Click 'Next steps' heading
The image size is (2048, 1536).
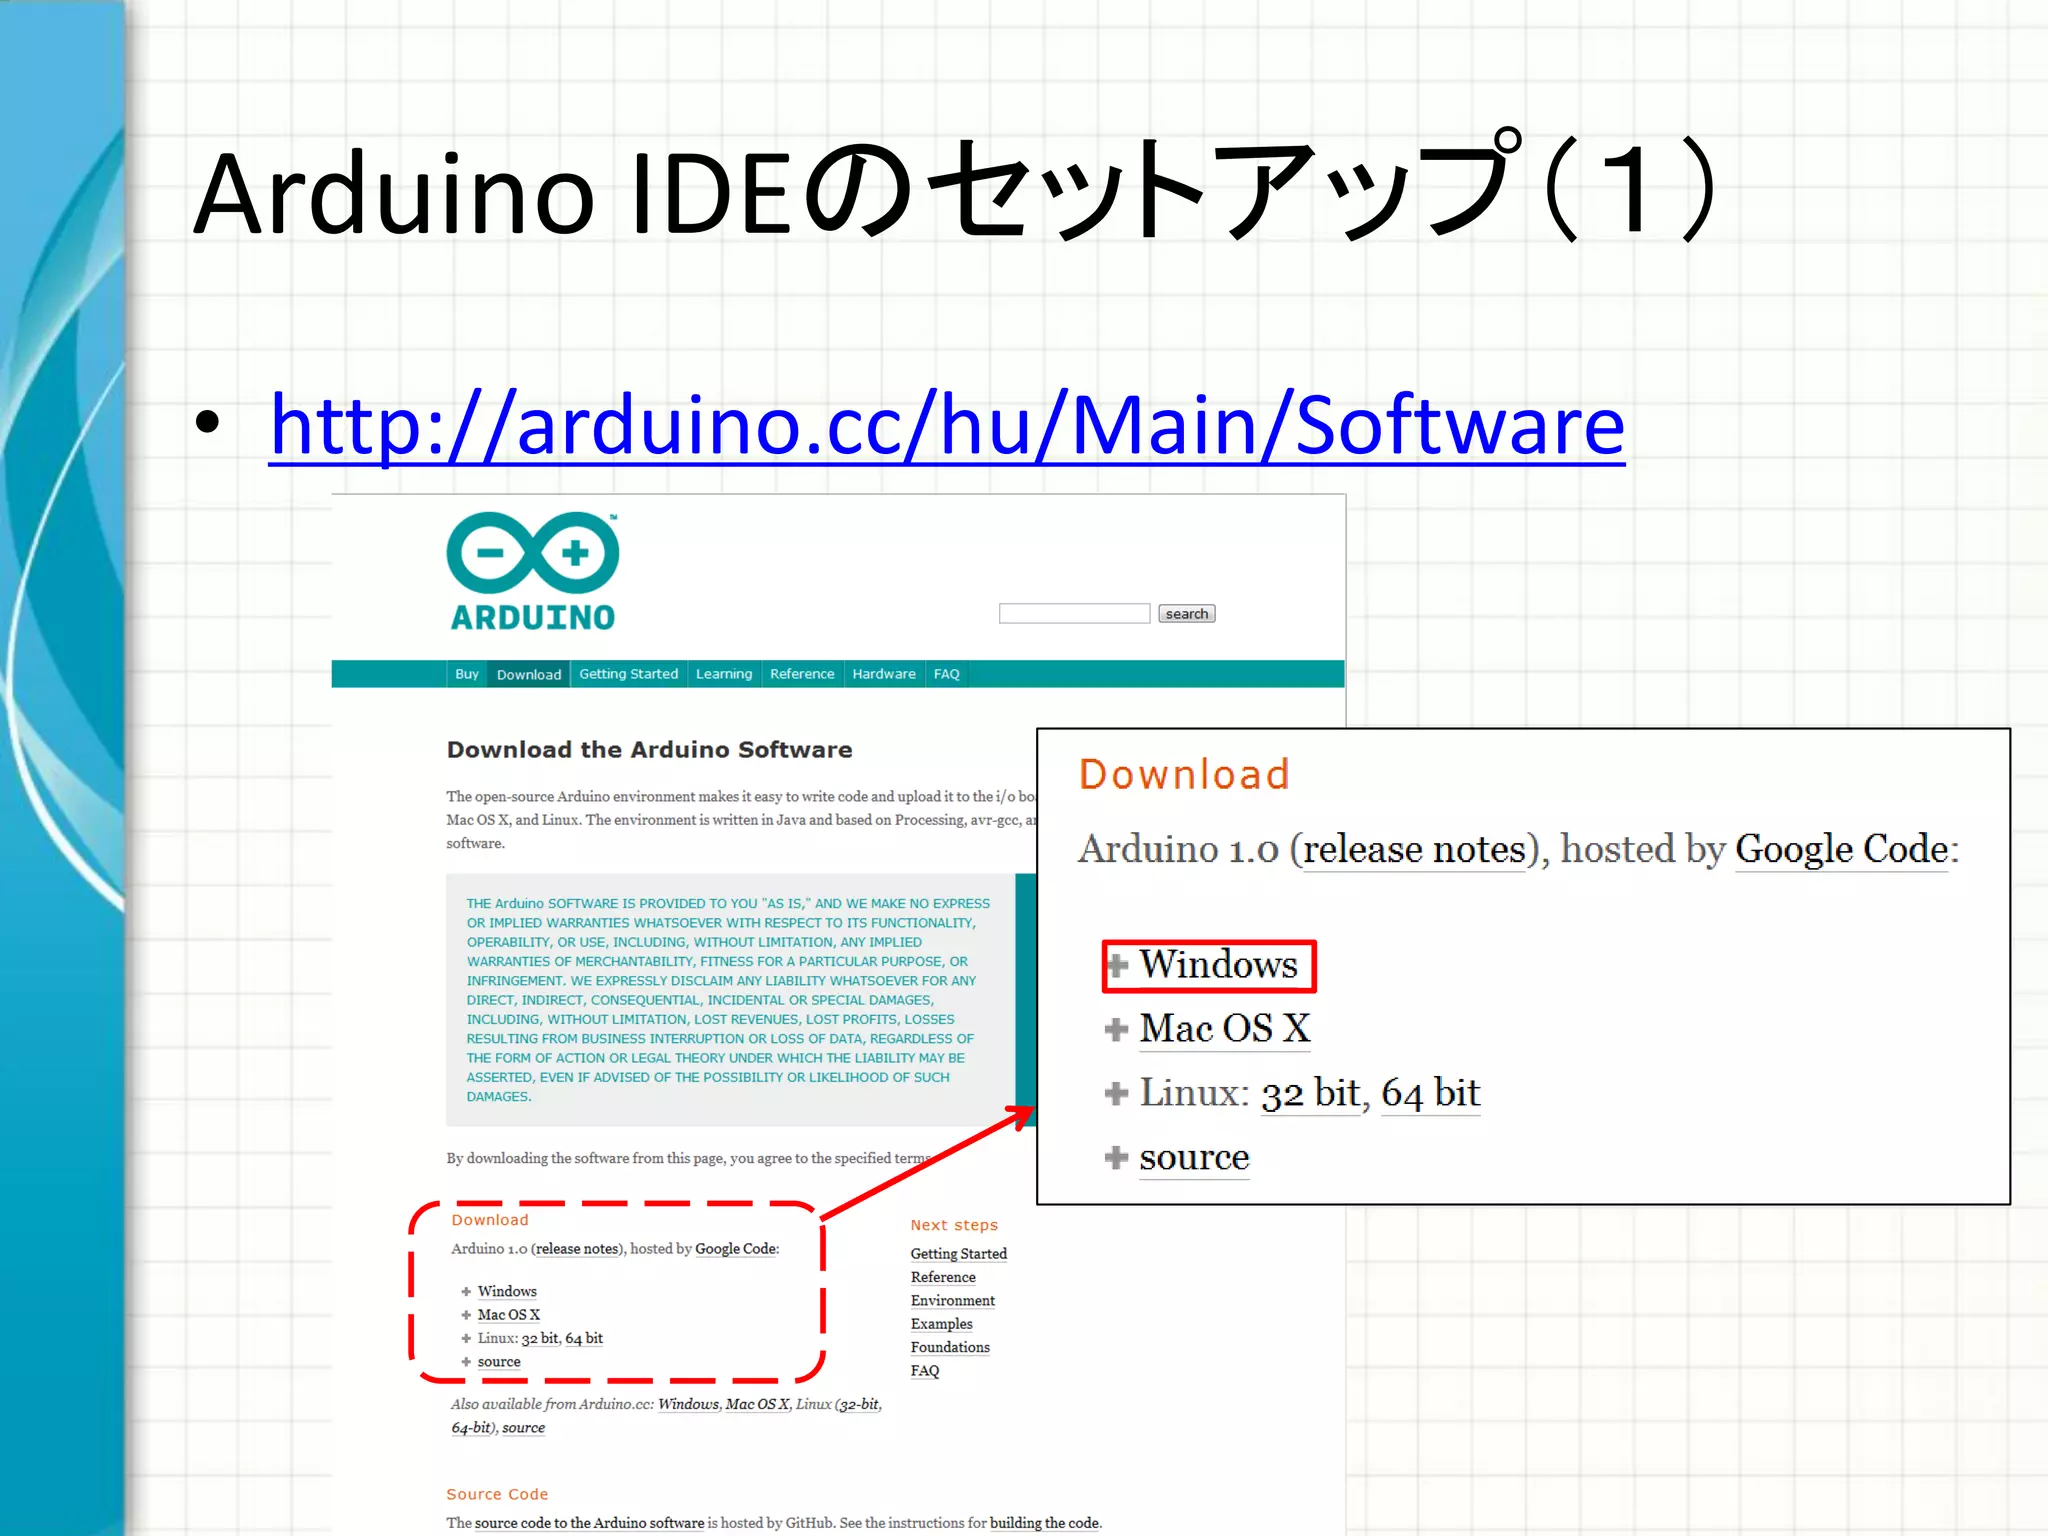click(x=954, y=1225)
